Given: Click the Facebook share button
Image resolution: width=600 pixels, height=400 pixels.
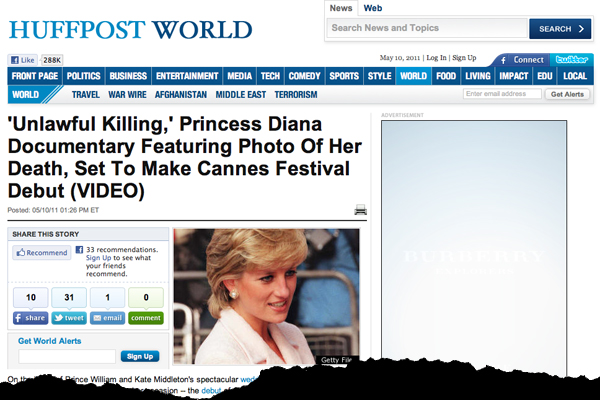Looking at the screenshot, I should (31, 318).
